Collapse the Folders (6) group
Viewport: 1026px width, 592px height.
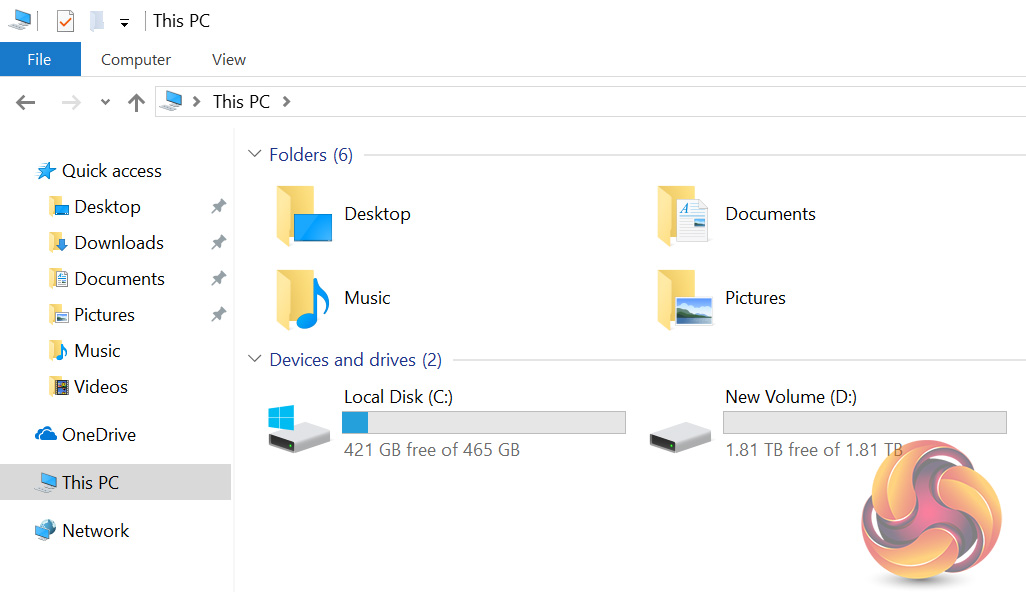[x=254, y=155]
